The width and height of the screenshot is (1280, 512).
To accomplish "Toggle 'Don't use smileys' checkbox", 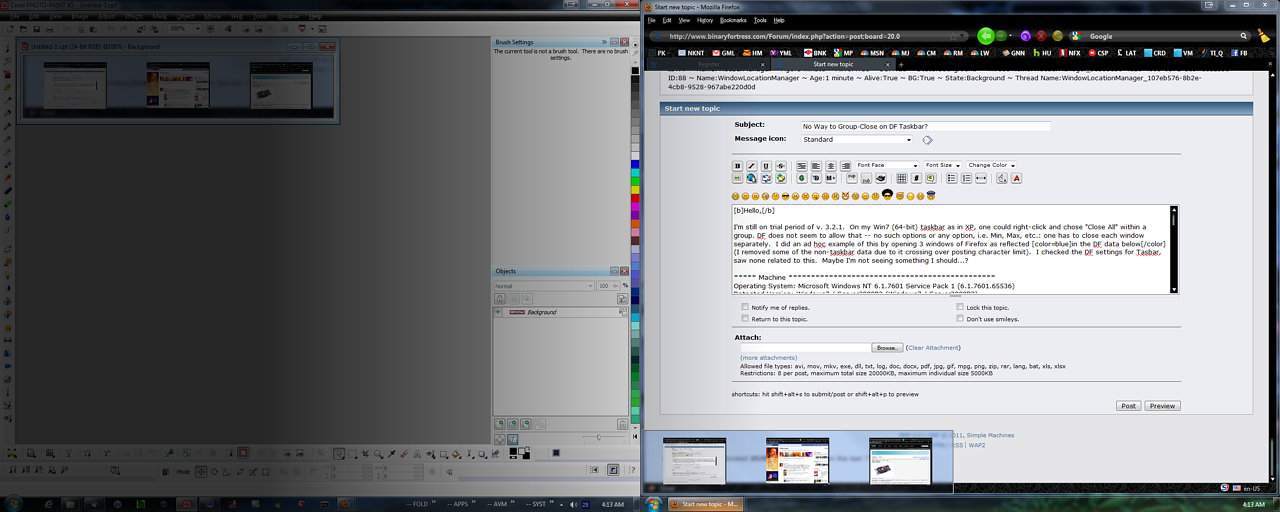I will 960,318.
